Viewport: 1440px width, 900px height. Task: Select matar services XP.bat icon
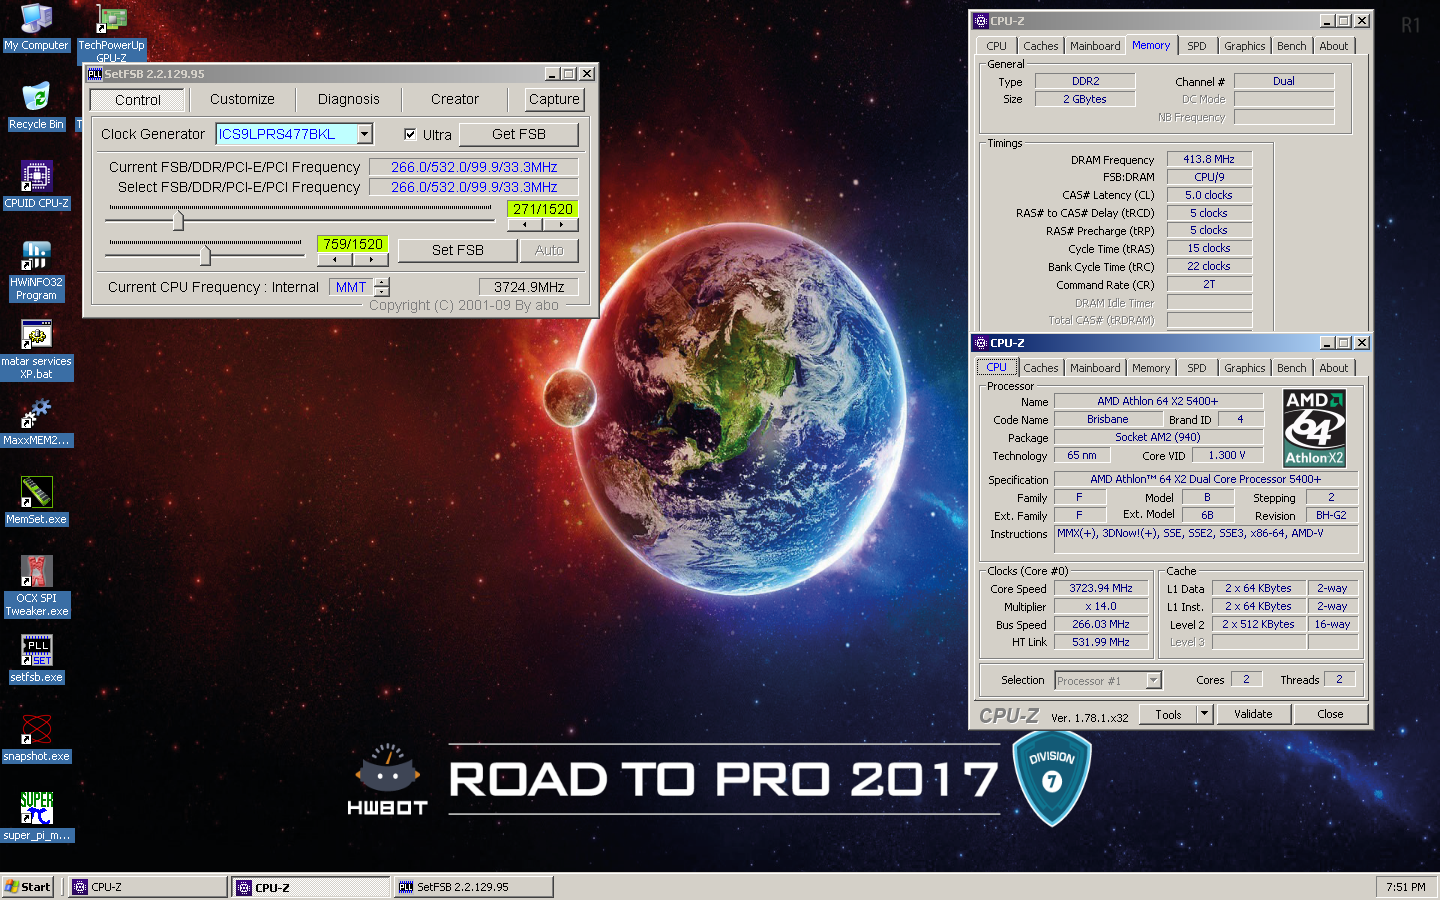tap(36, 349)
